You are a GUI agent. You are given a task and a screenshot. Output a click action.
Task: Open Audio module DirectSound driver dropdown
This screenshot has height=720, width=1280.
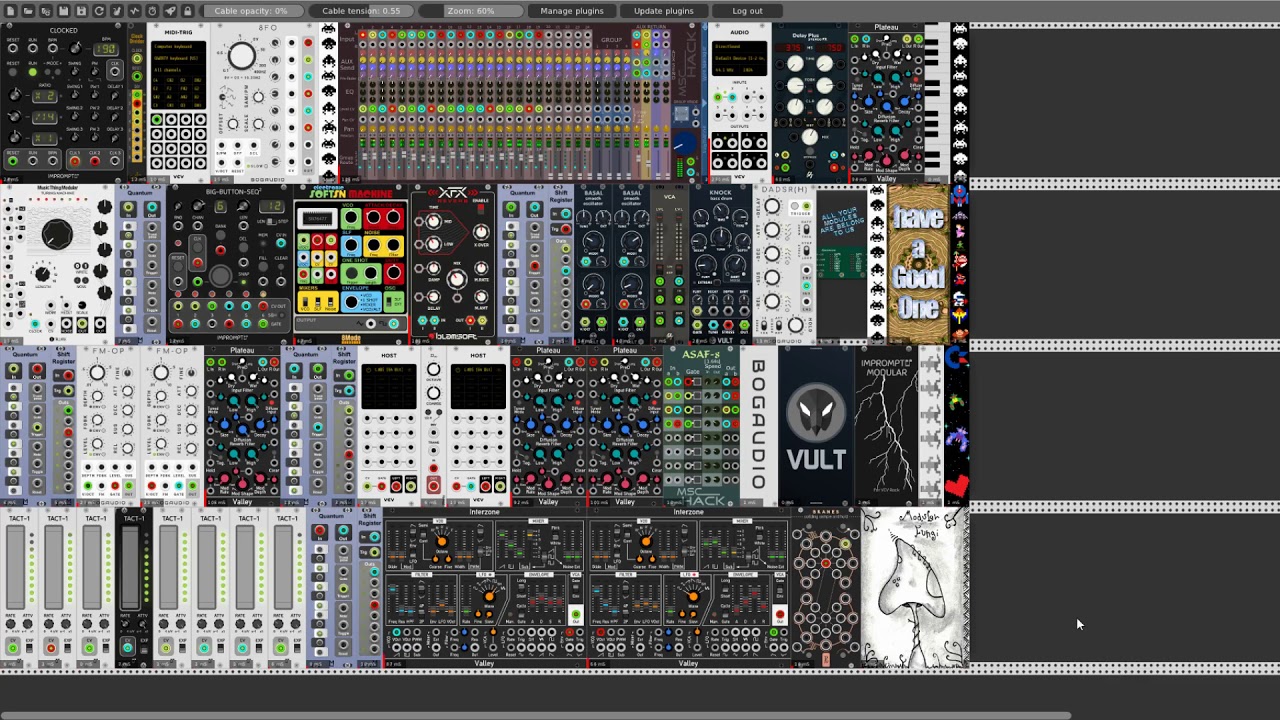click(739, 46)
